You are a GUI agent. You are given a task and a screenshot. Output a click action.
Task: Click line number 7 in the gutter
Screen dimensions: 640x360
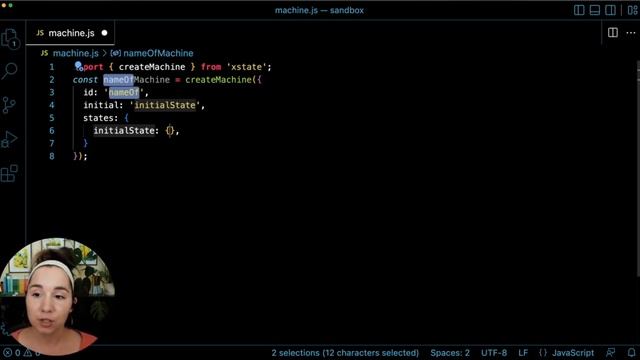tap(52, 143)
